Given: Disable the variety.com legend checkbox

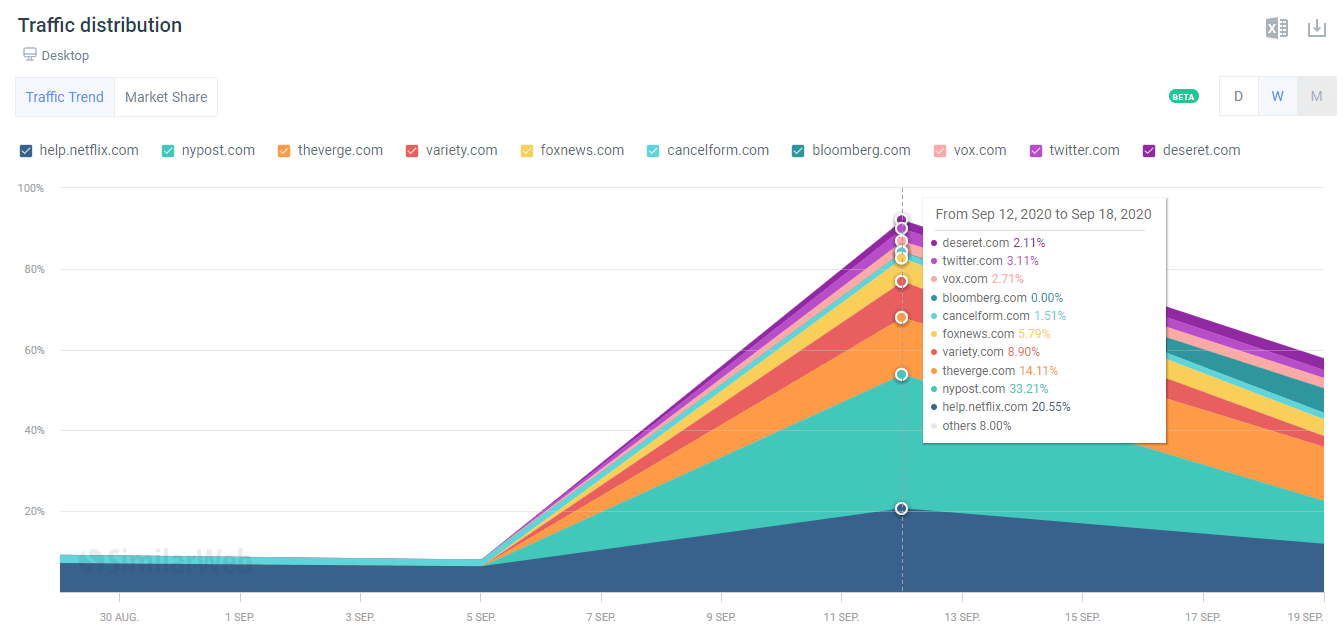Looking at the screenshot, I should [x=412, y=151].
